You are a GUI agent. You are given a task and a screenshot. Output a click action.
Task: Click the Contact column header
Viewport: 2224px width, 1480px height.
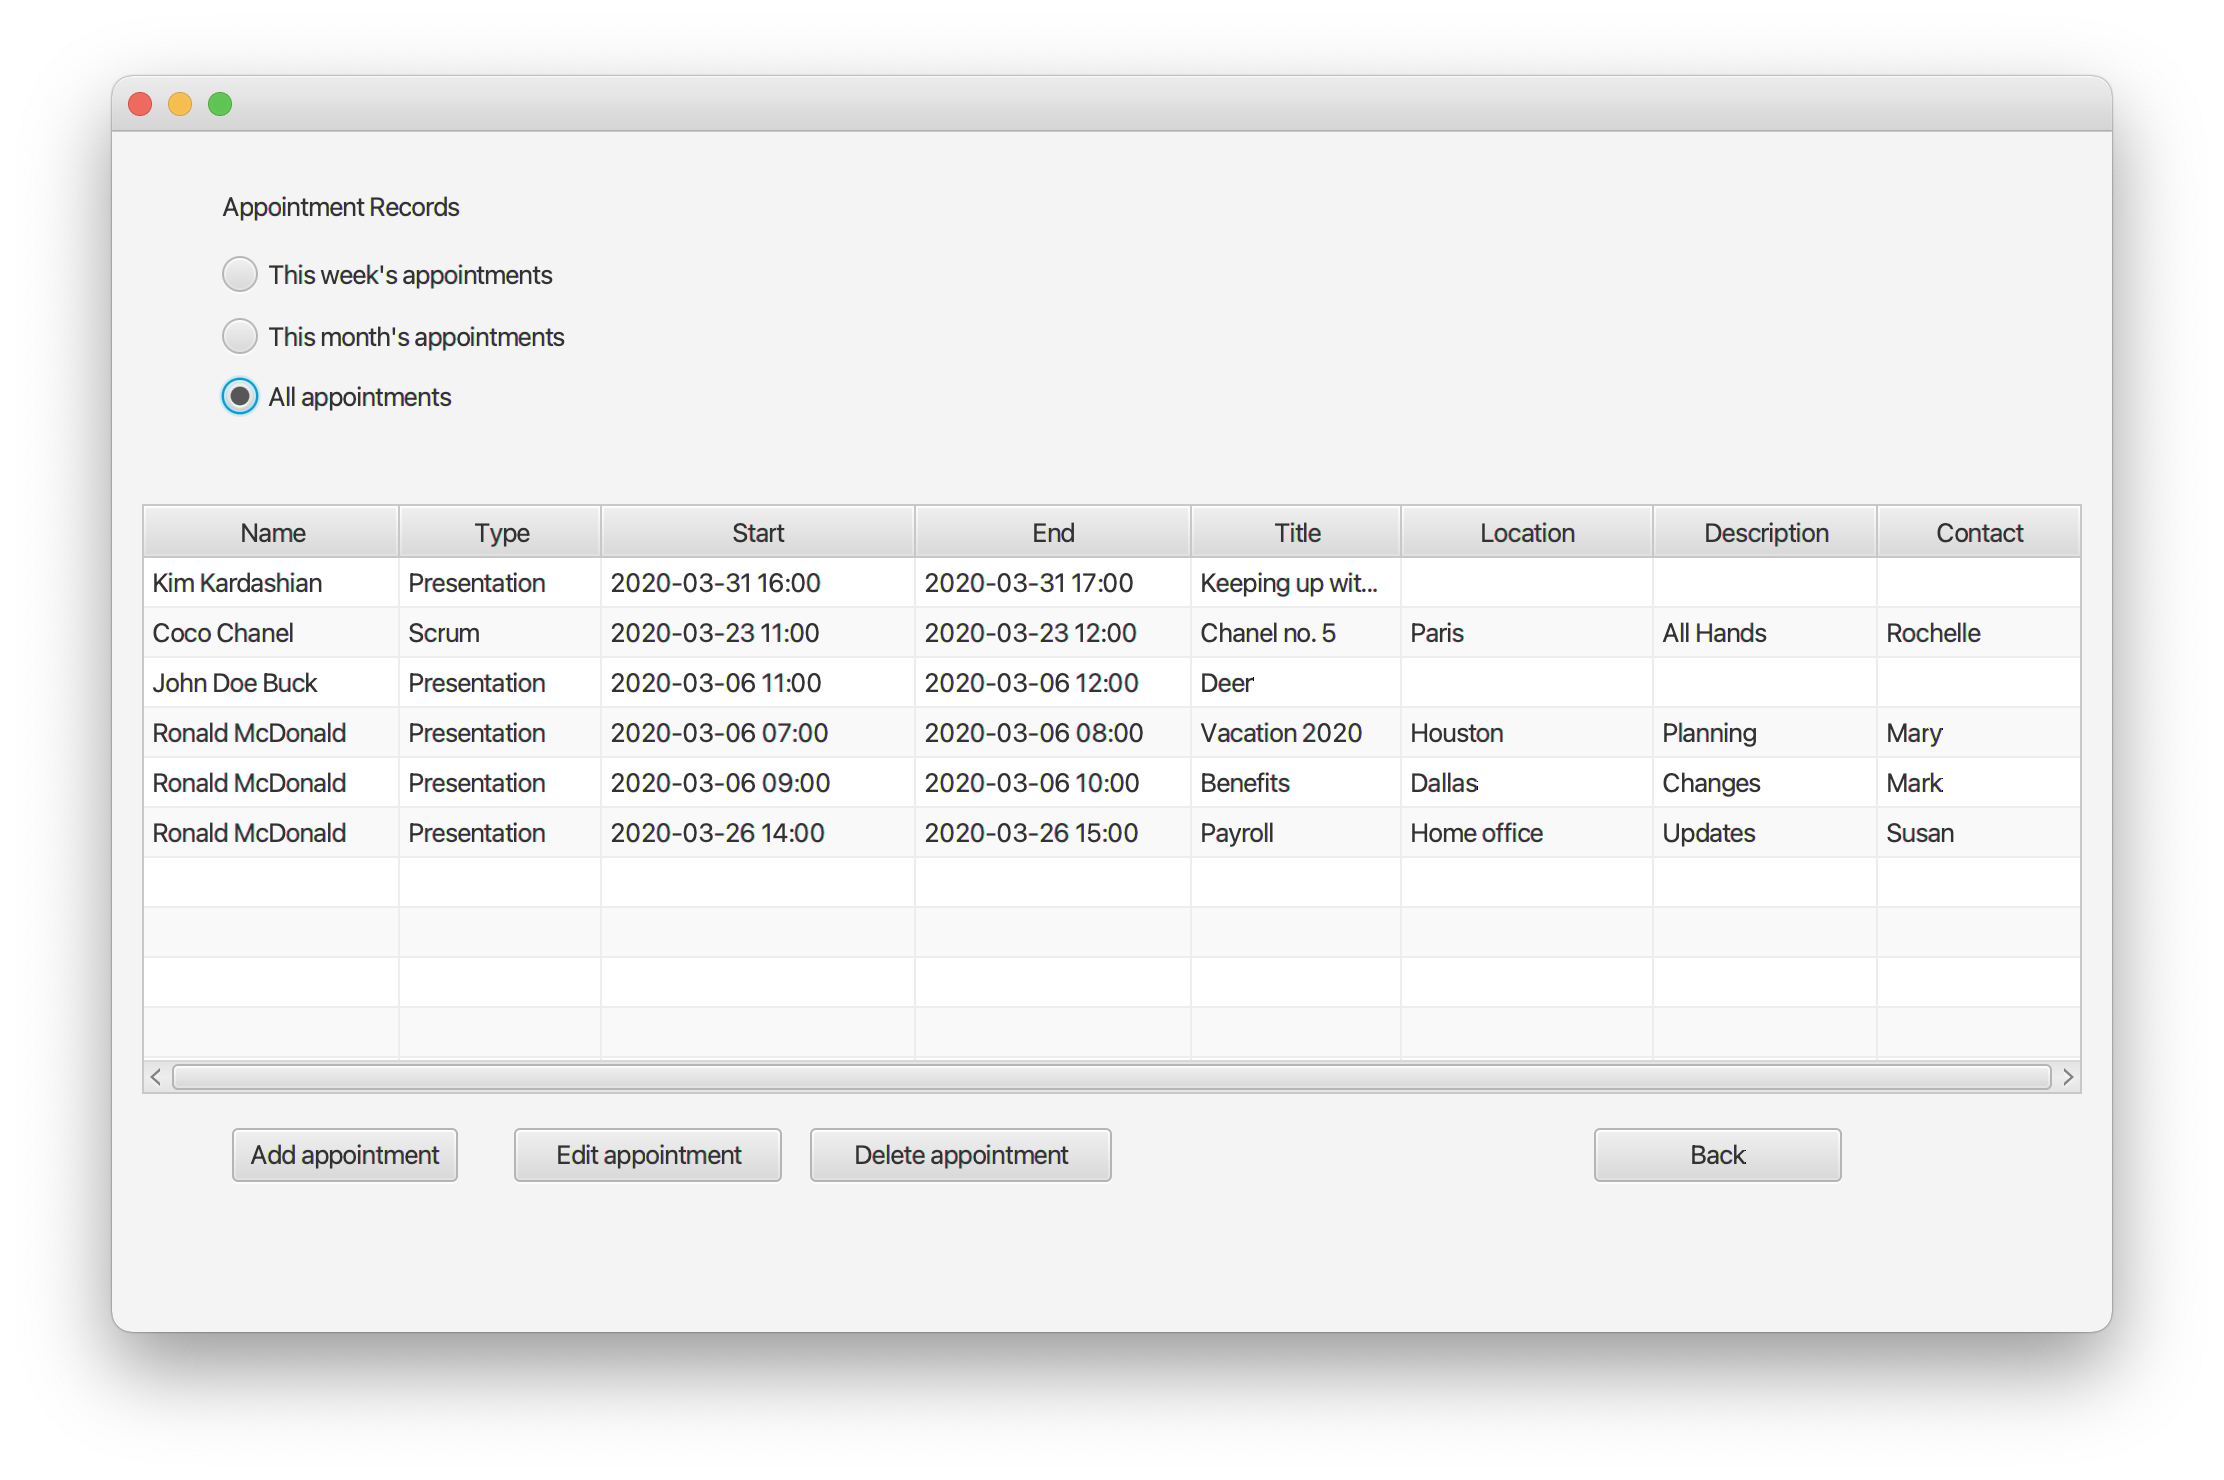(x=1978, y=532)
